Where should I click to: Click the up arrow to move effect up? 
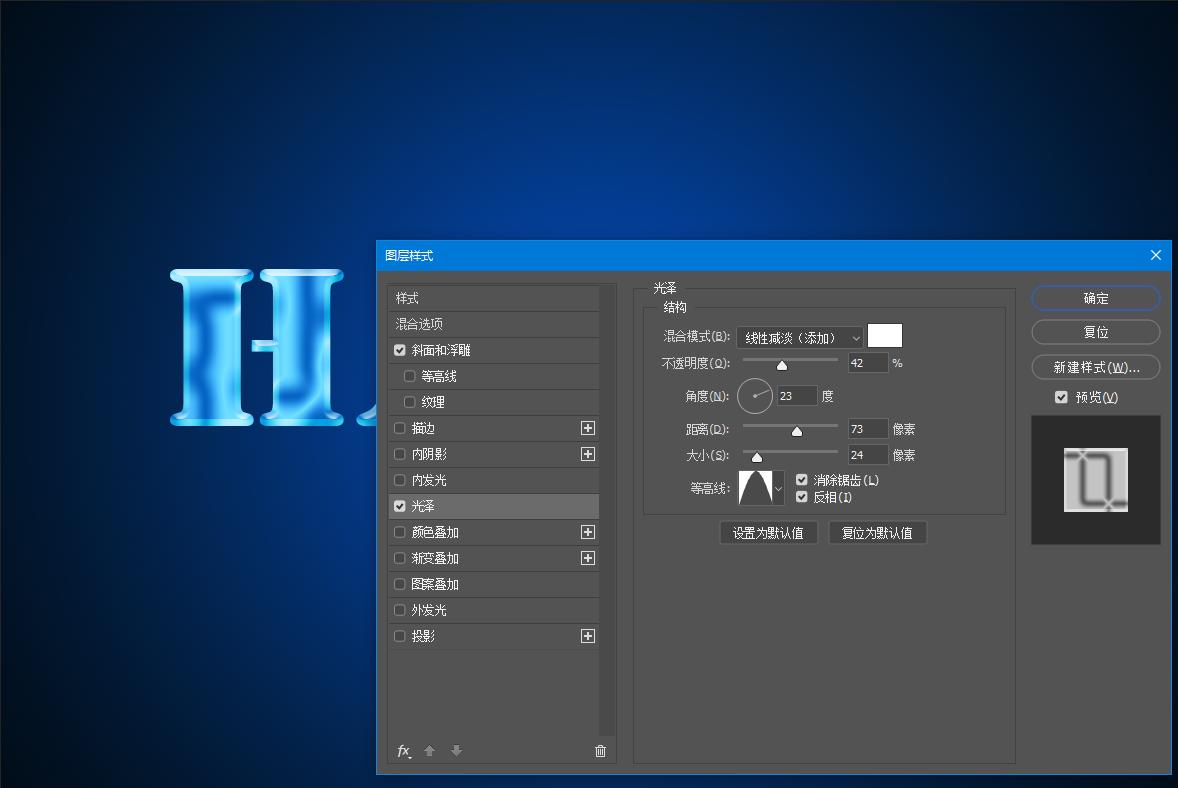429,751
